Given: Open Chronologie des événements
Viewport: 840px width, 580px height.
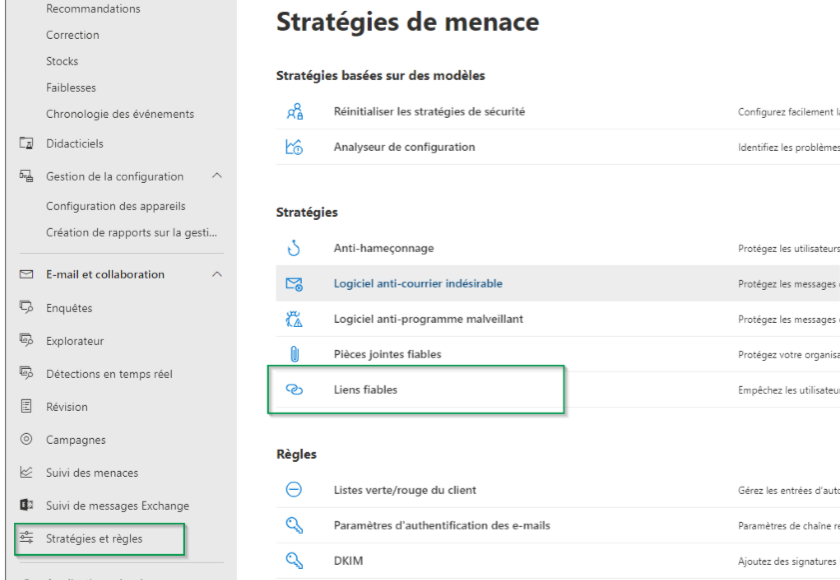Looking at the screenshot, I should [x=120, y=114].
